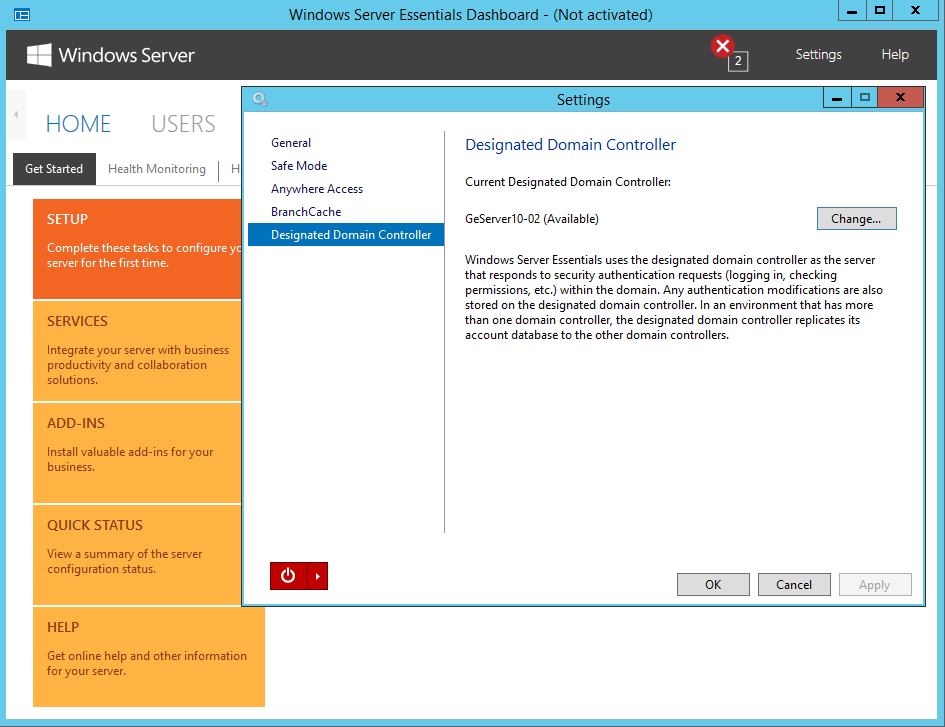Open the HELP tile
945x727 pixels.
149,657
